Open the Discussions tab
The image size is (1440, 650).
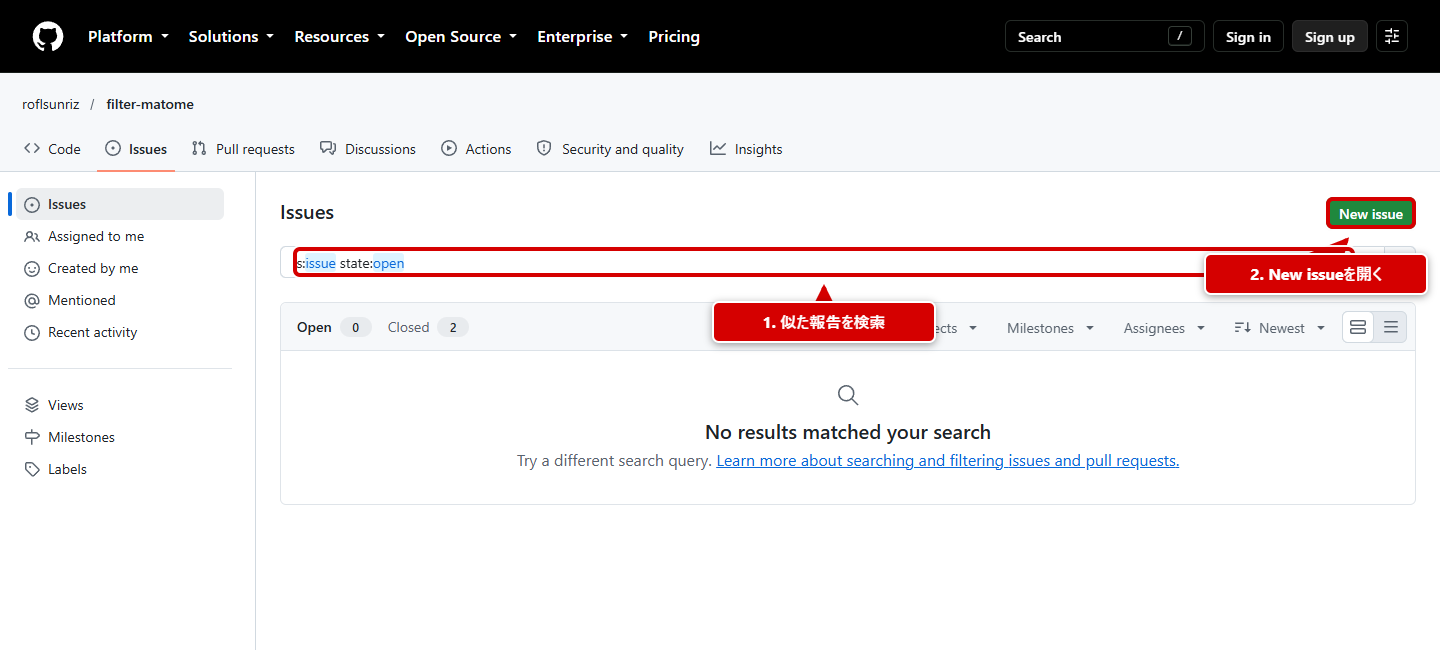(368, 149)
